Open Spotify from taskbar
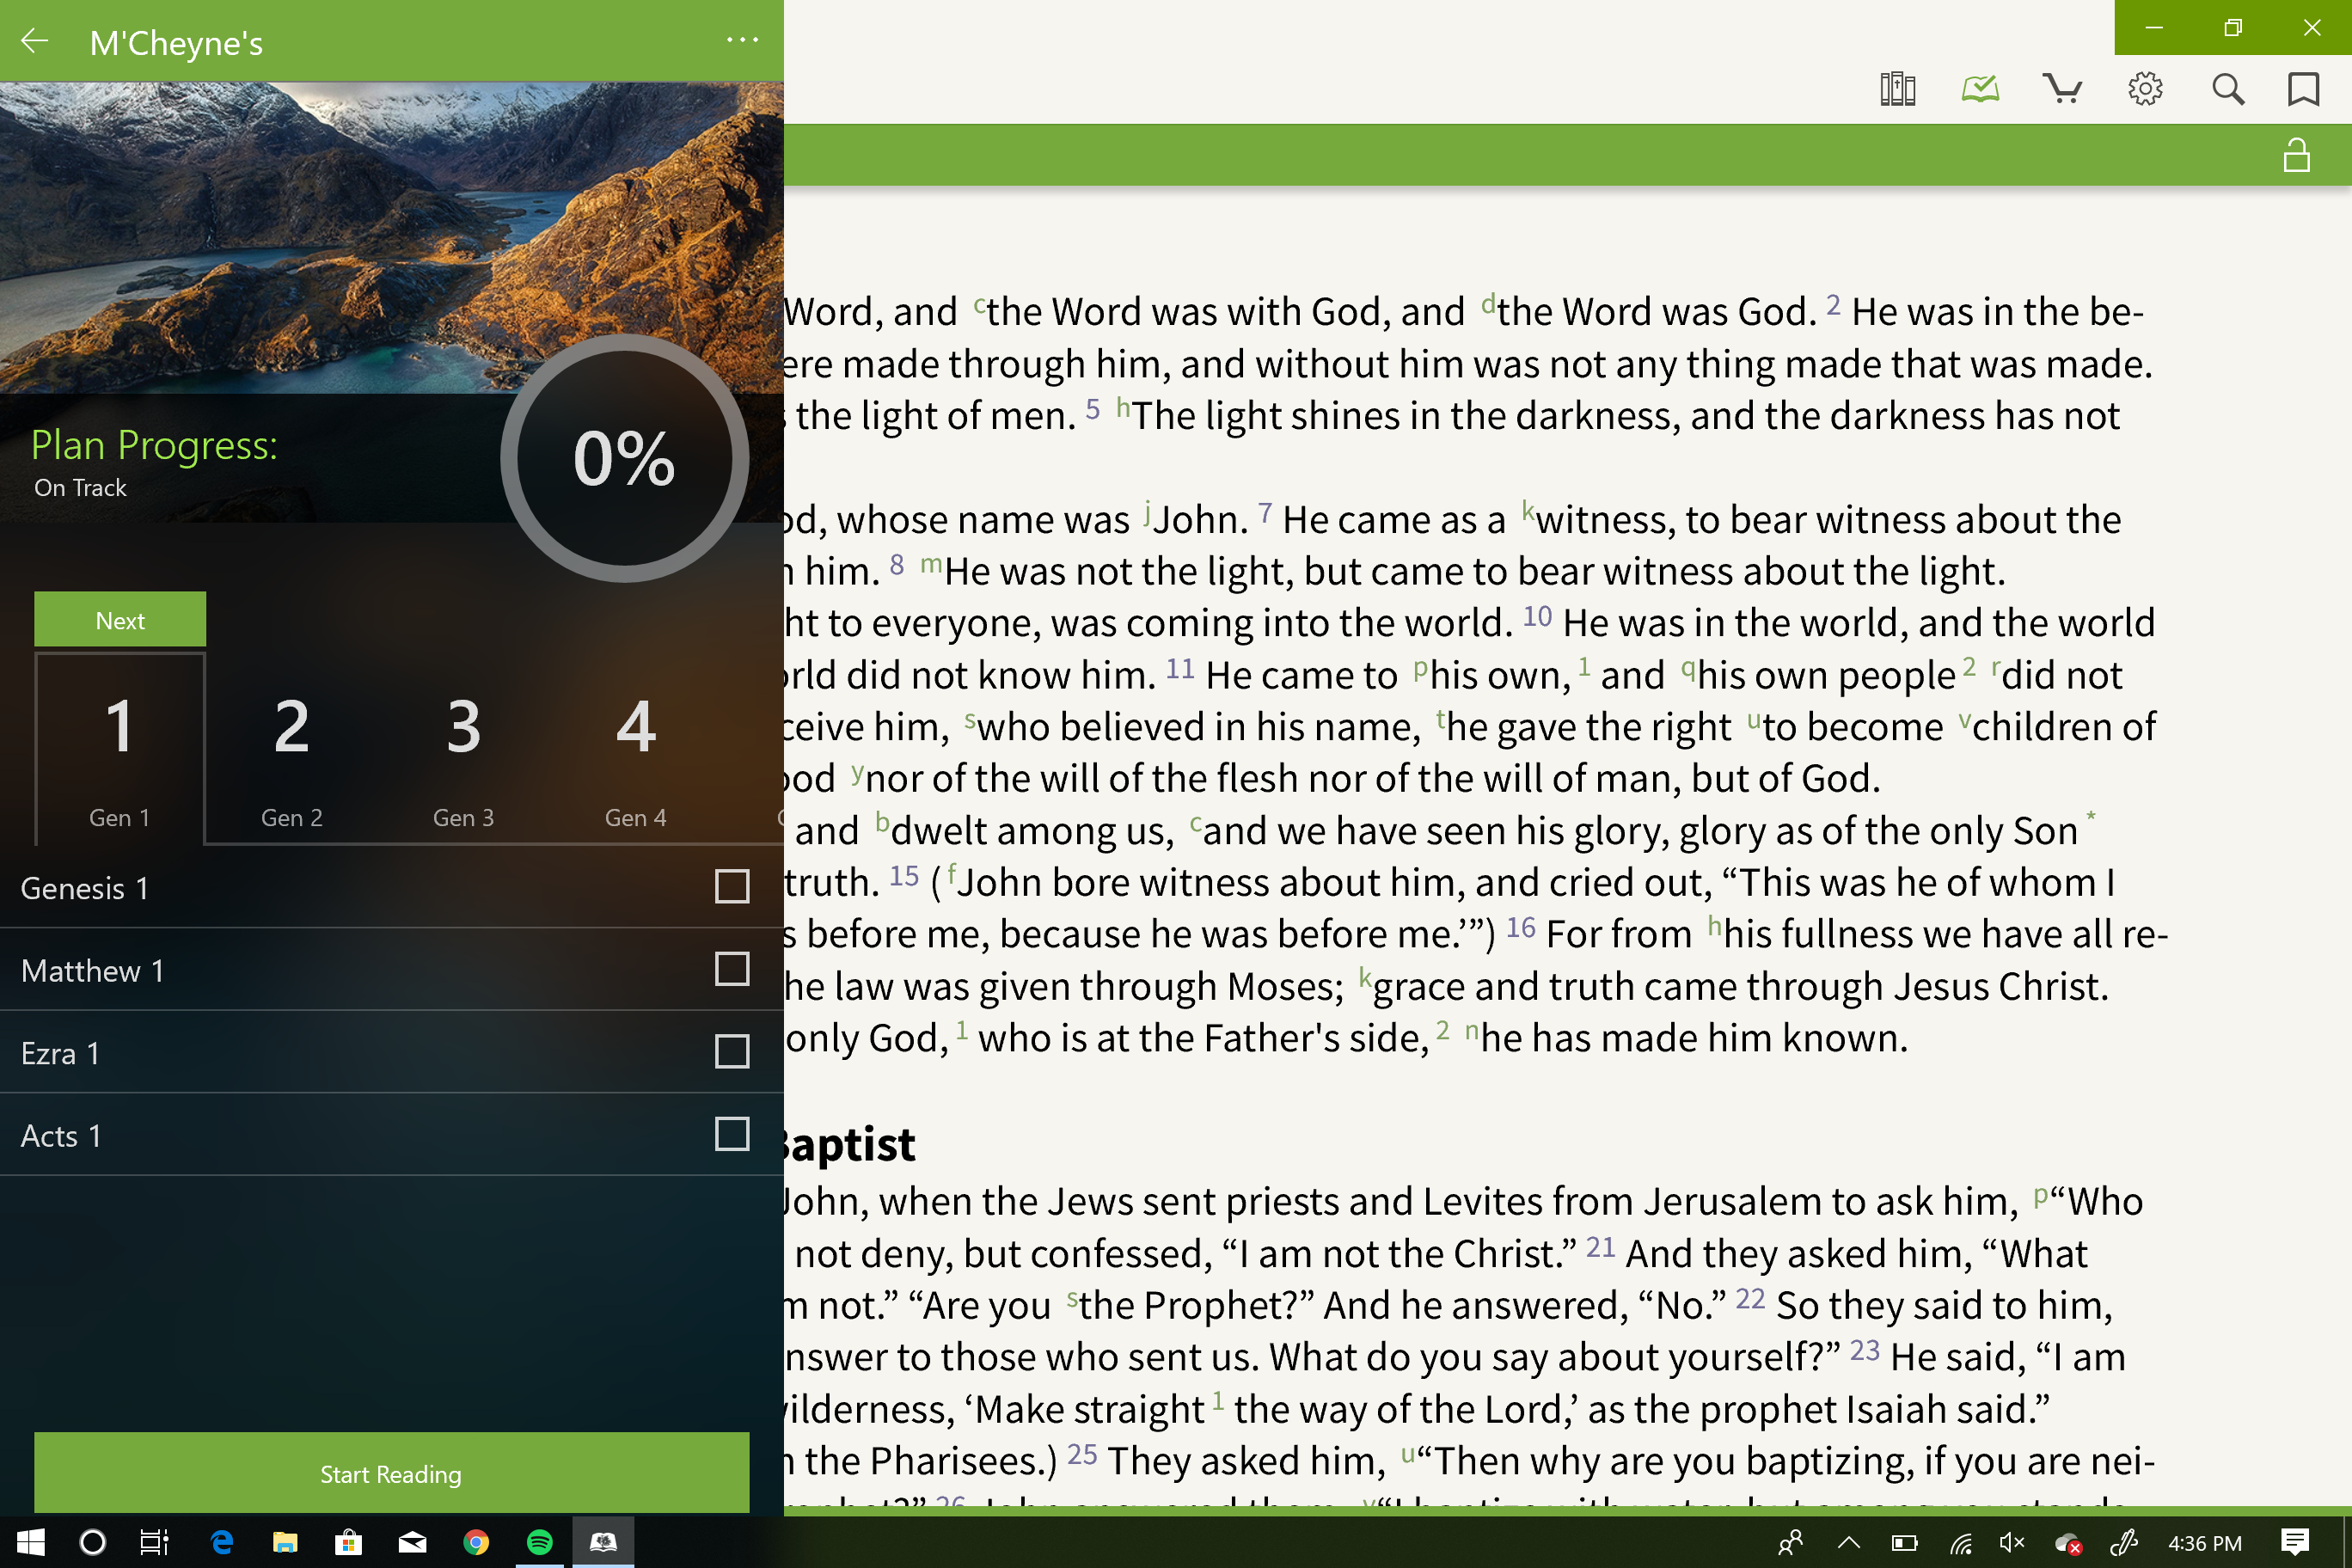 (539, 1543)
